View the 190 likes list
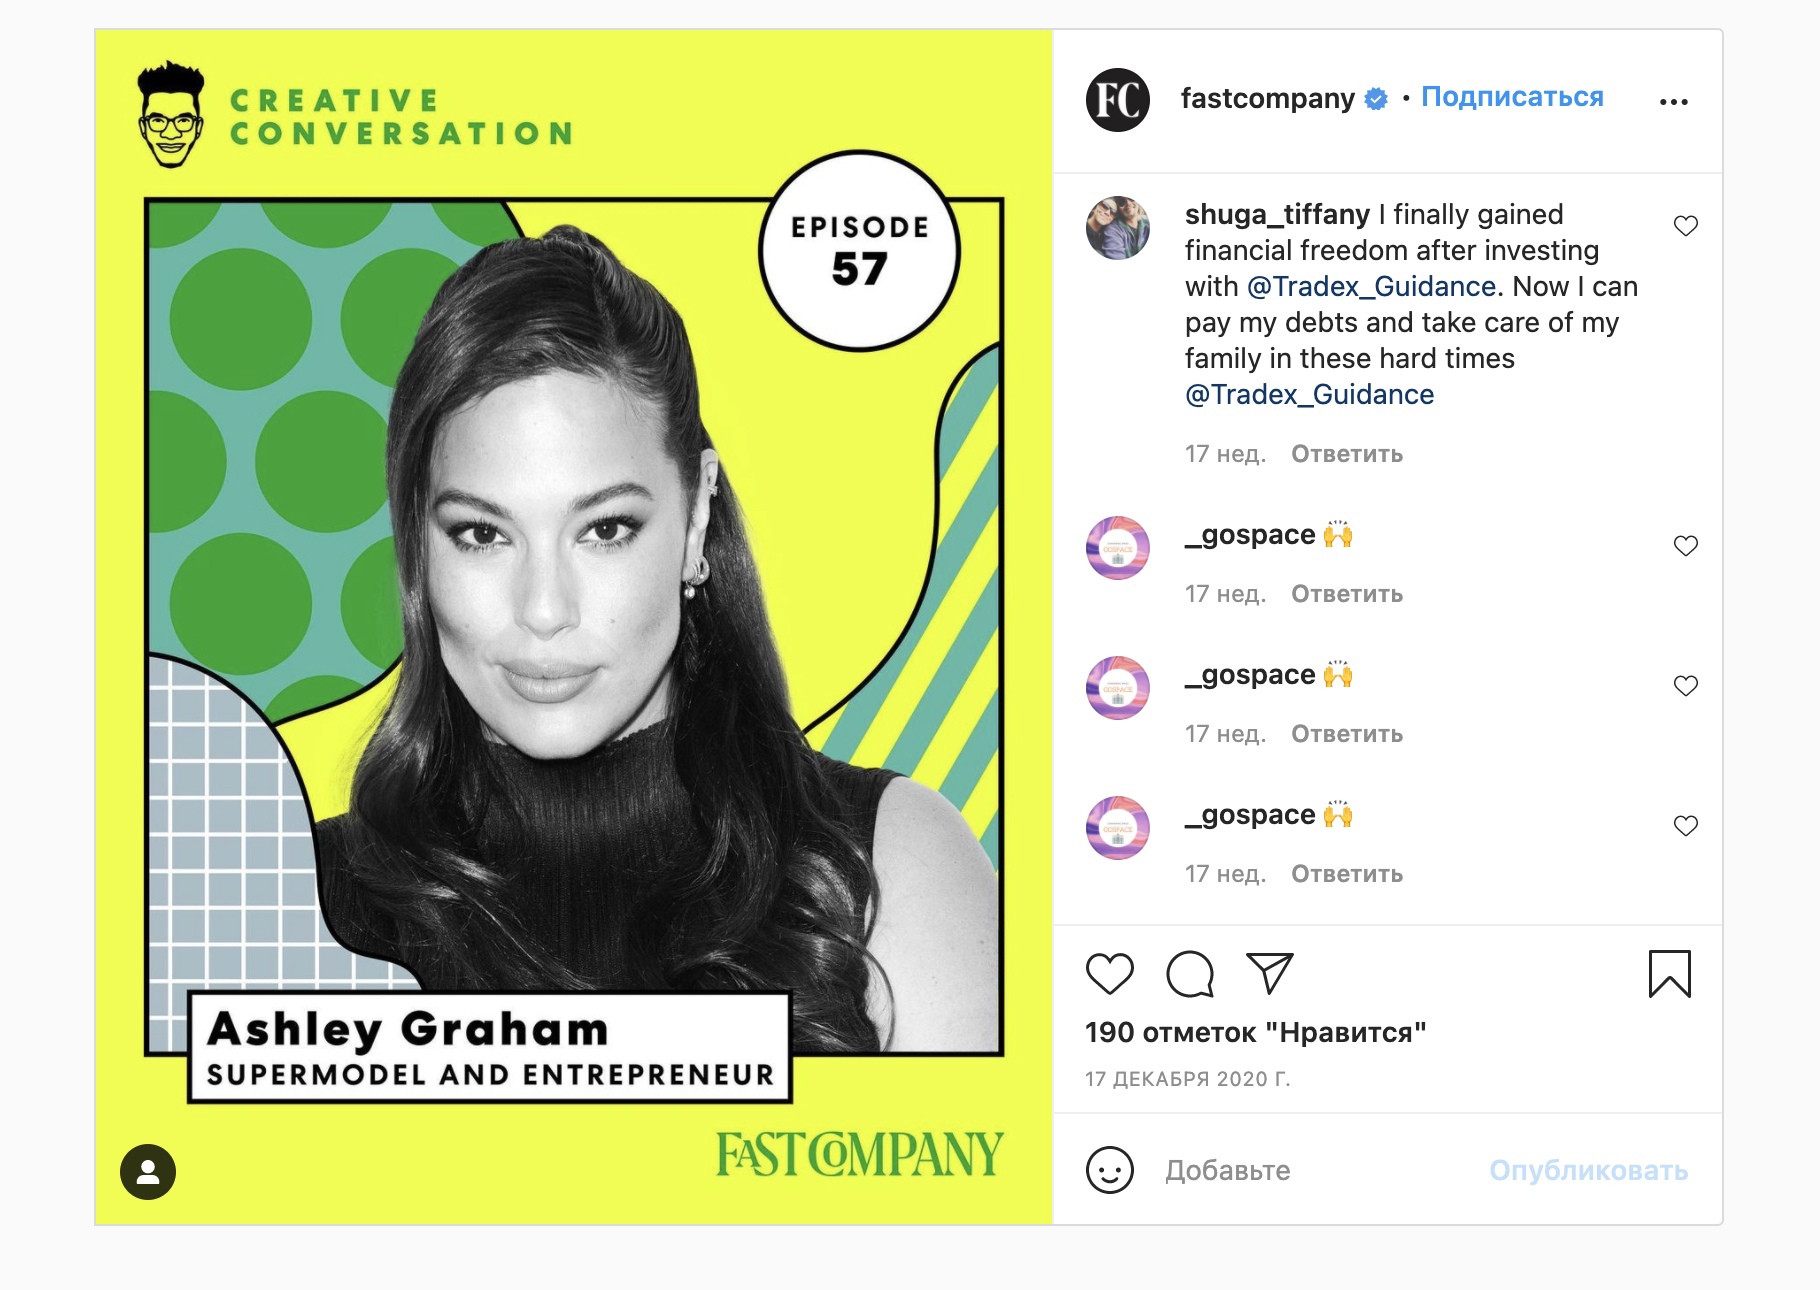1820x1290 pixels. [x=1255, y=1033]
